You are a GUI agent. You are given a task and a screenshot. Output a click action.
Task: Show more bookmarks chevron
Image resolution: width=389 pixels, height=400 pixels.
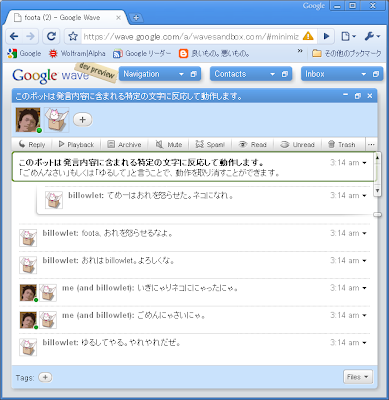tap(300, 51)
